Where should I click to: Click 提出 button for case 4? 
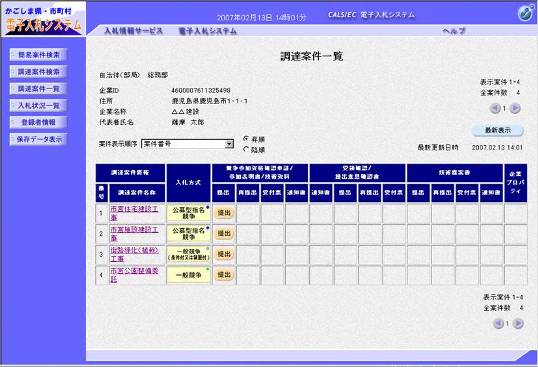[224, 275]
